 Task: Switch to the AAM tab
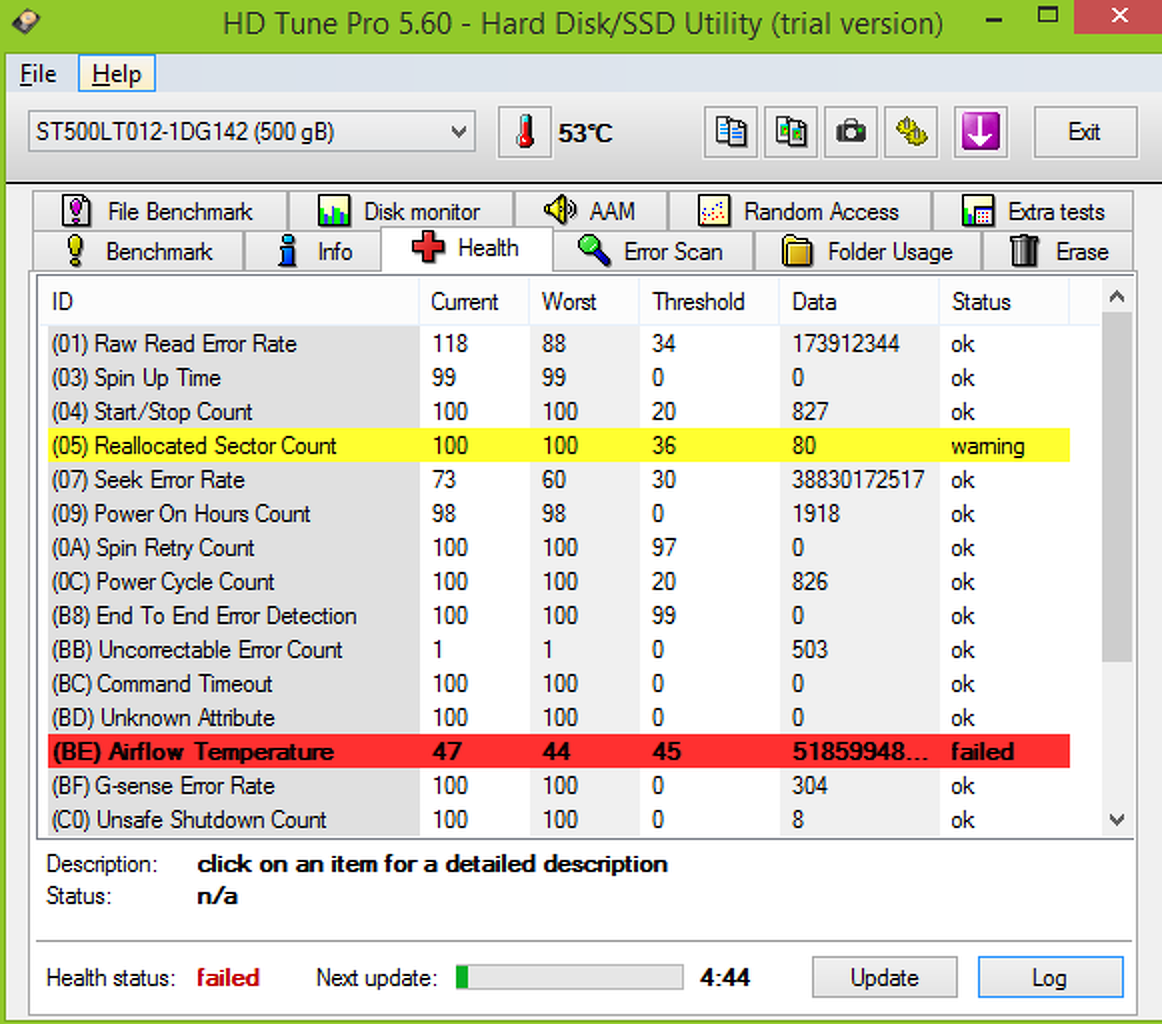(x=591, y=211)
